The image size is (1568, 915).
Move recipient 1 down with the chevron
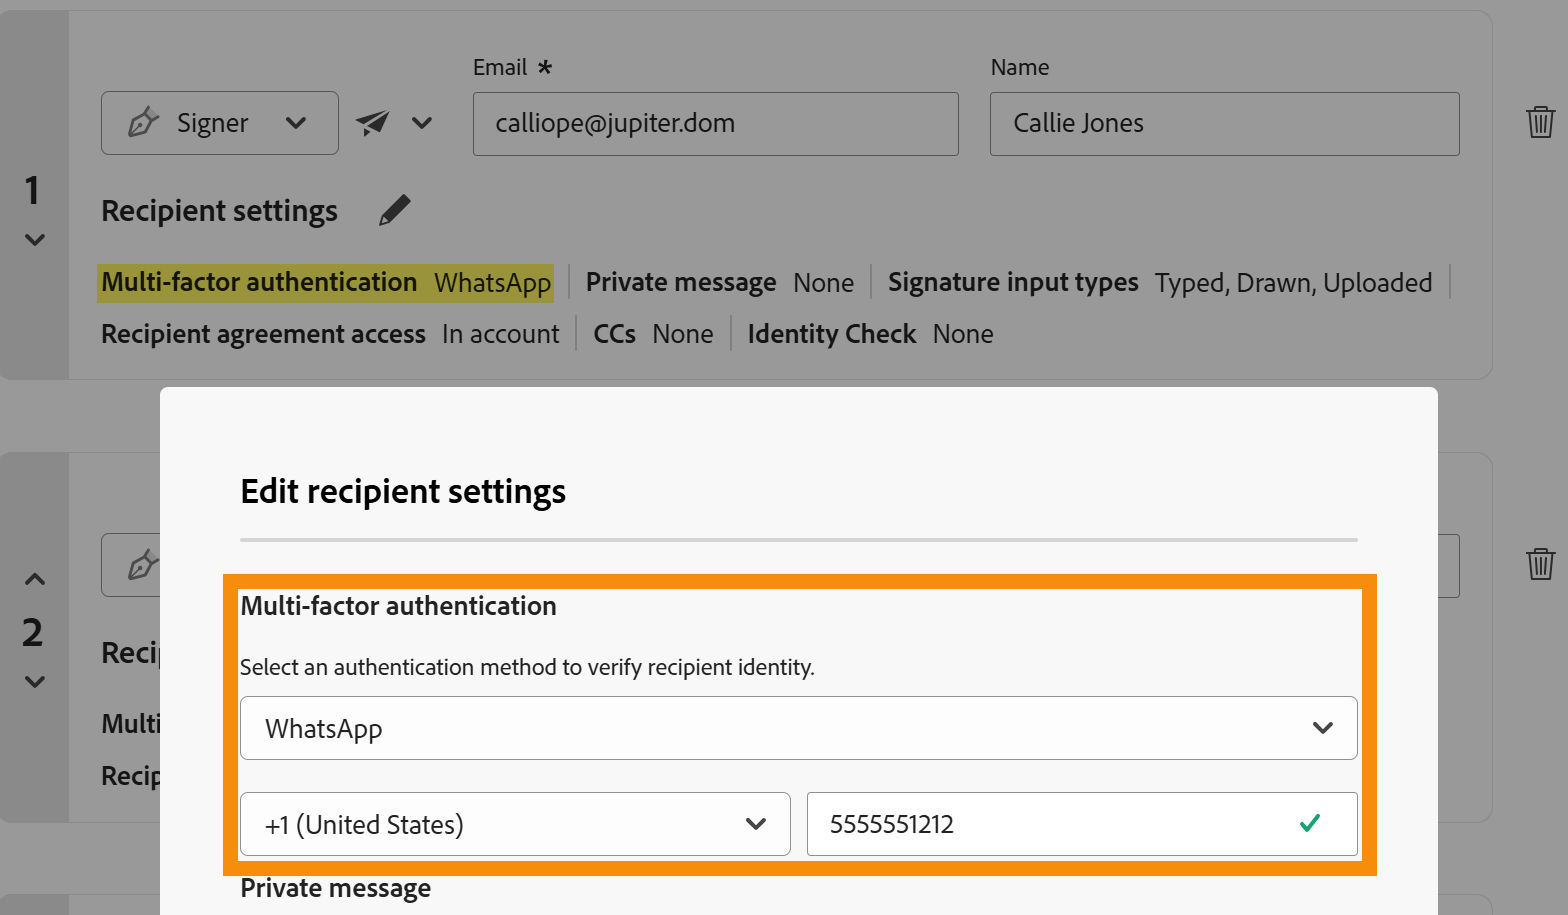click(x=35, y=240)
